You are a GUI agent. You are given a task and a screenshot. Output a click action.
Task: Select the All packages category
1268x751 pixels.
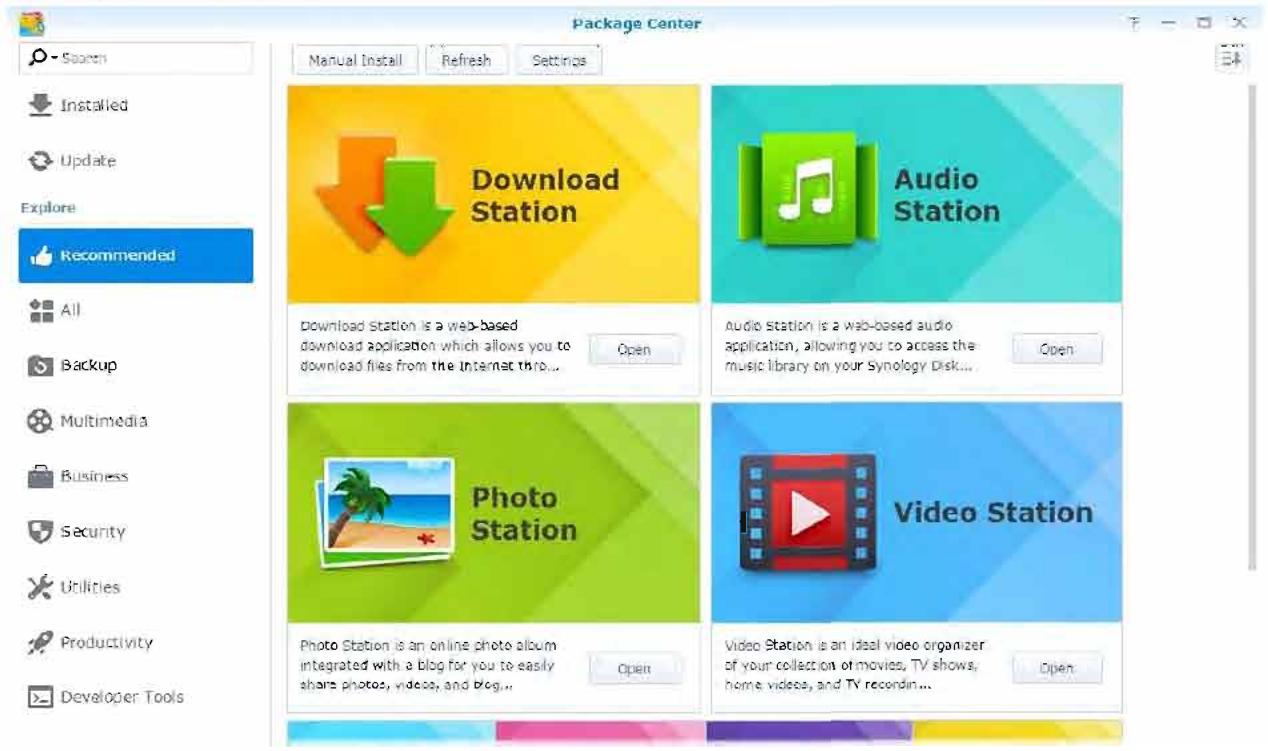[136, 311]
